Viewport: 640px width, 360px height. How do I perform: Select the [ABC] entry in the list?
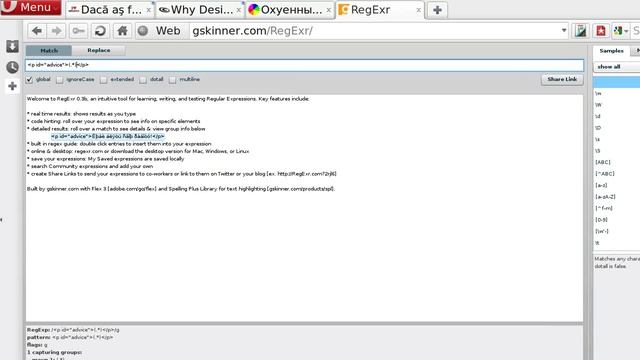pos(617,162)
